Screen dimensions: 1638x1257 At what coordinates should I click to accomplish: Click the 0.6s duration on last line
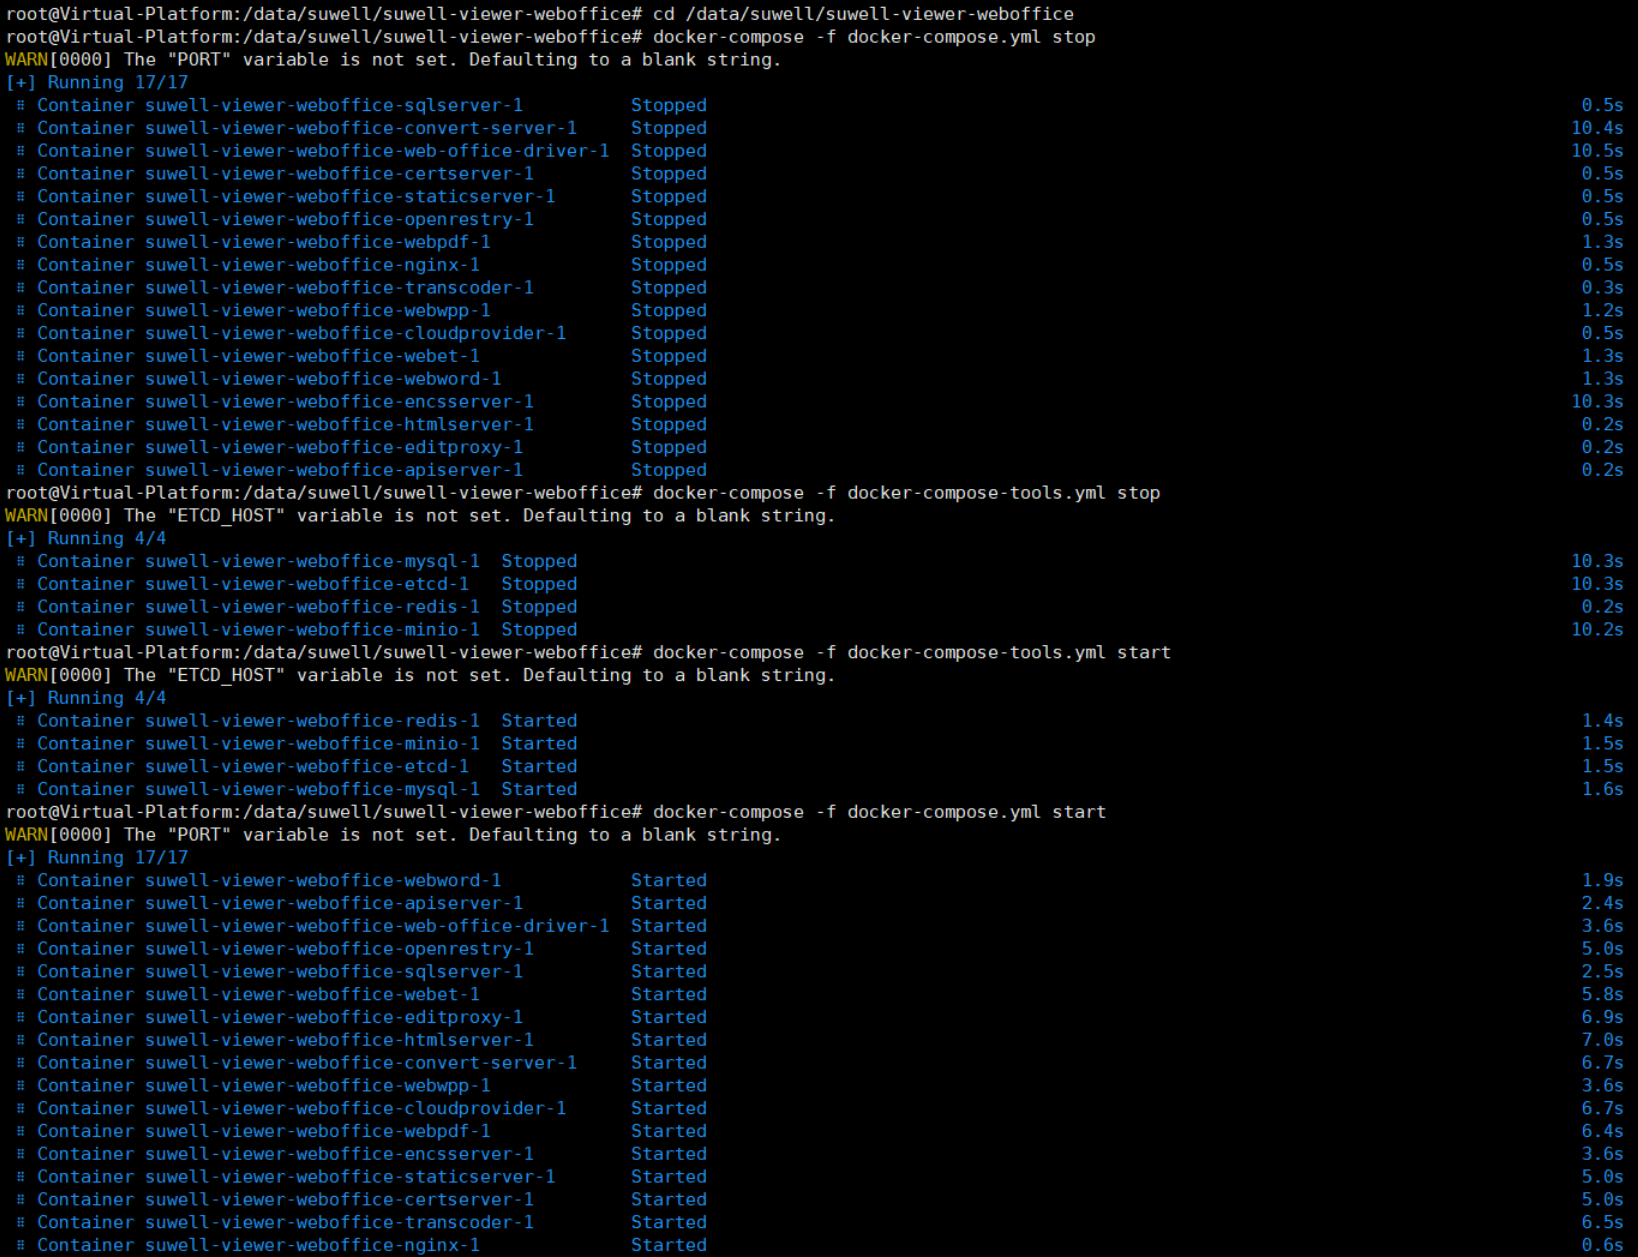click(1602, 1245)
